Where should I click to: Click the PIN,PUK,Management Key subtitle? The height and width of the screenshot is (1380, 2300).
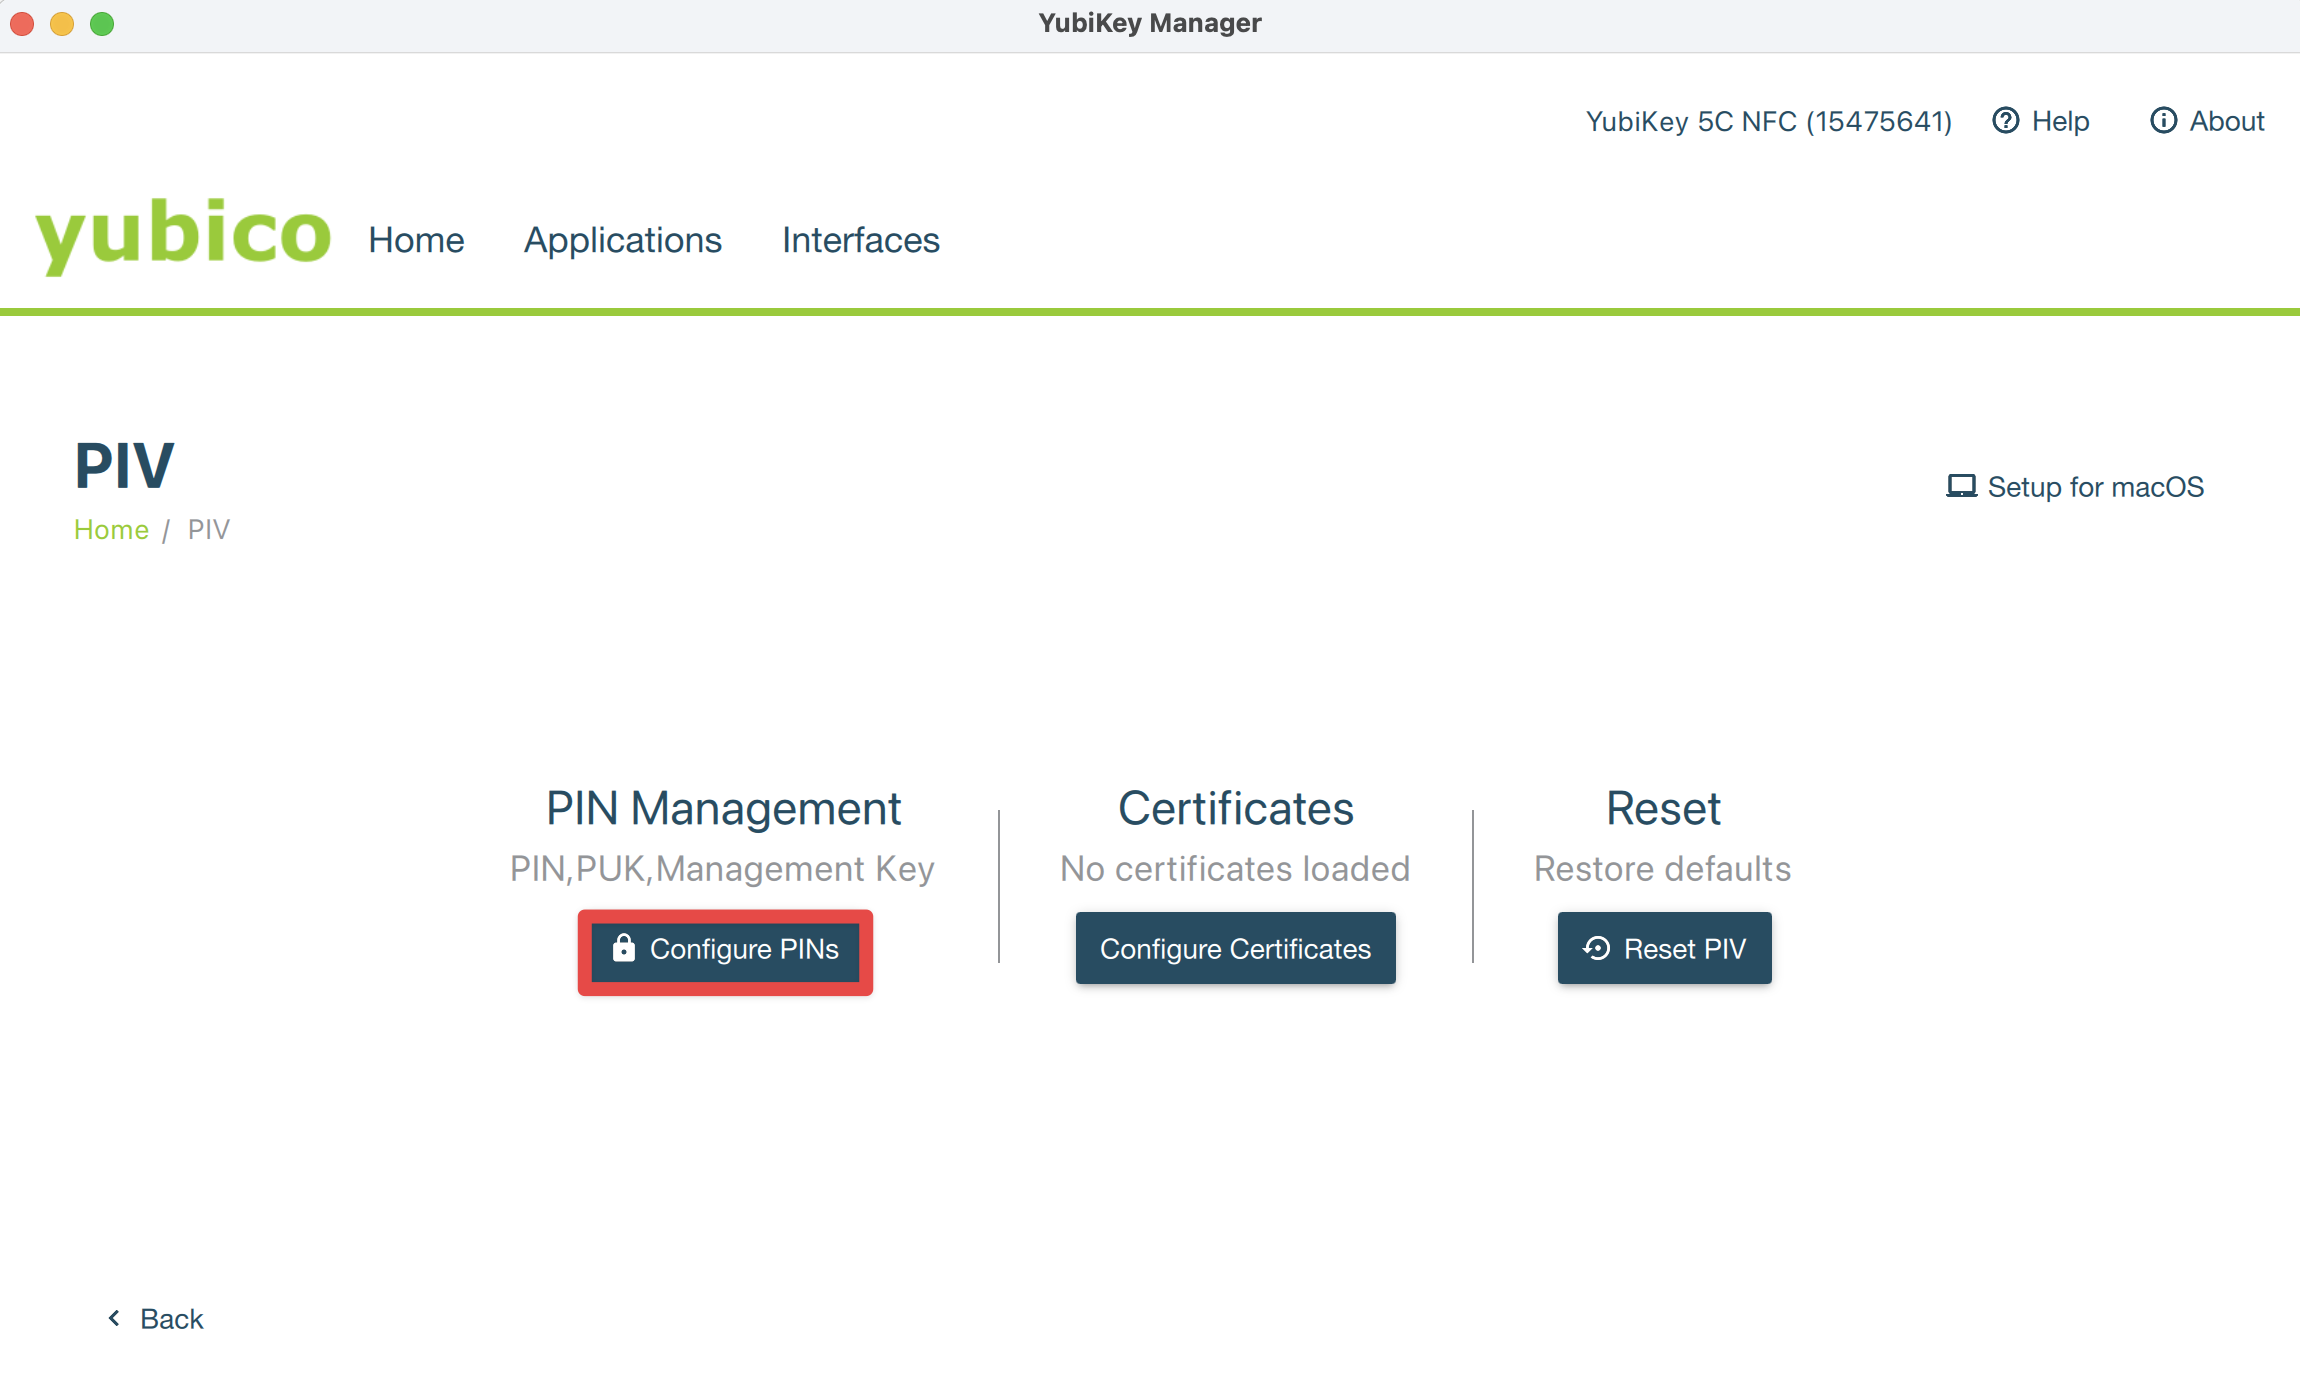click(722, 869)
